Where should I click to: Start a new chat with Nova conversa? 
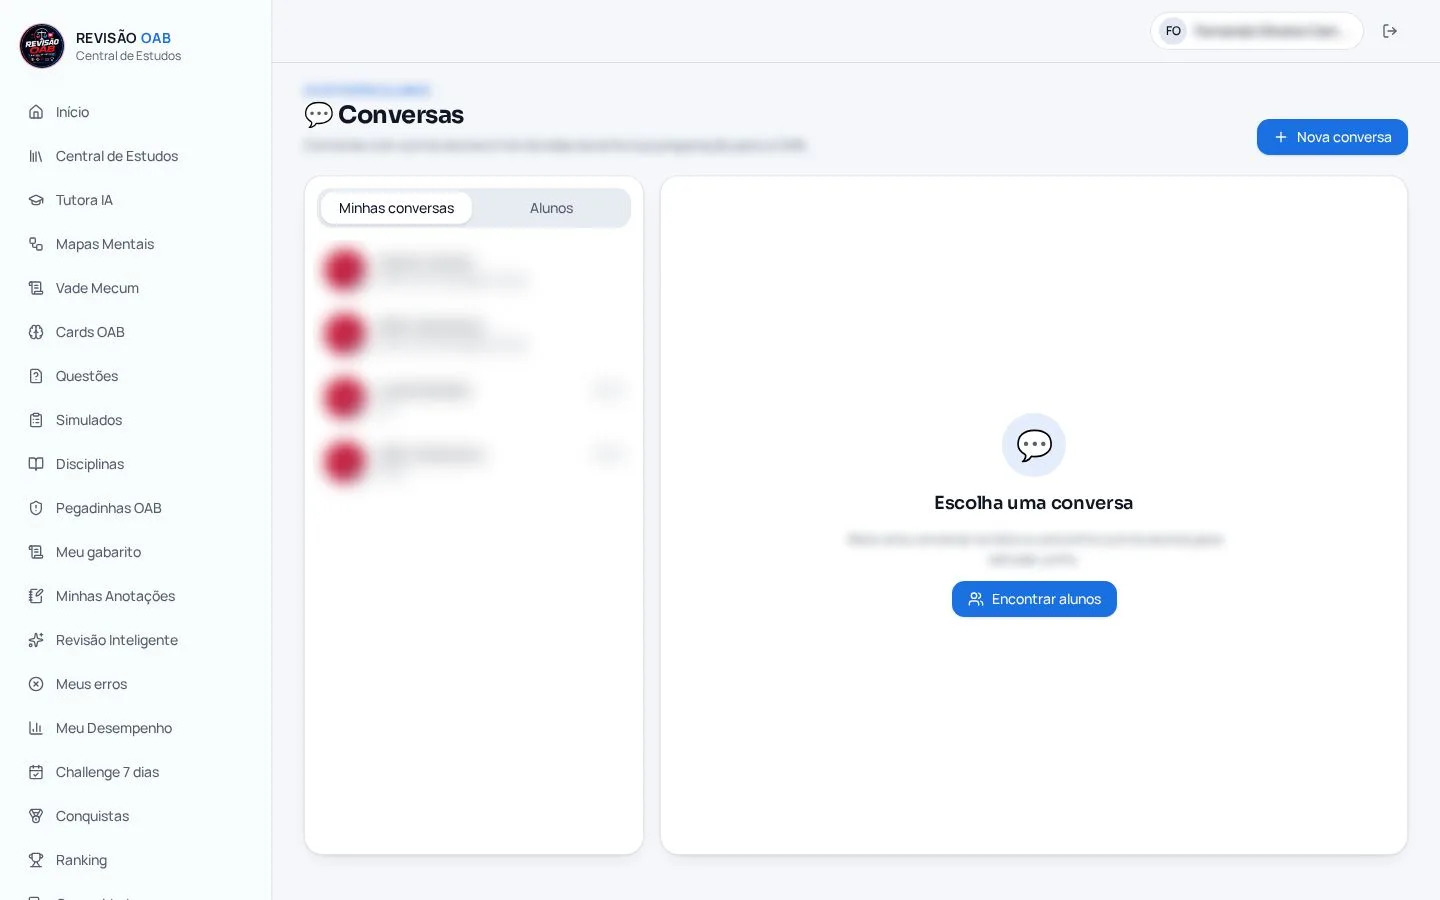[1332, 137]
